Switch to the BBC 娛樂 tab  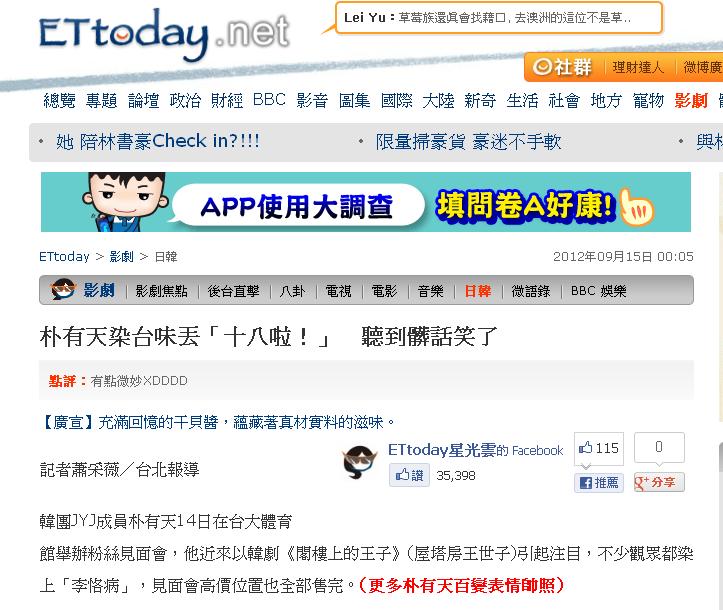(599, 291)
